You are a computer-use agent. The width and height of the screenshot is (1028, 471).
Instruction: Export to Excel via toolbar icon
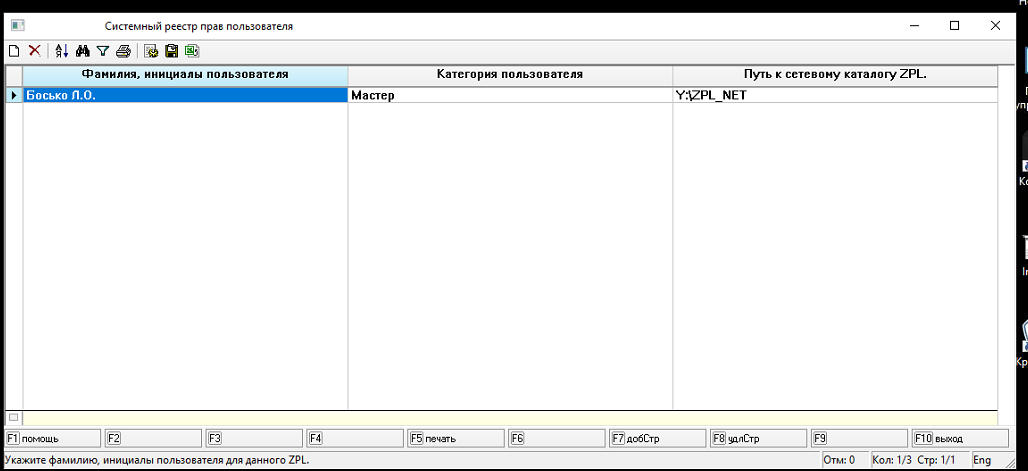[191, 51]
